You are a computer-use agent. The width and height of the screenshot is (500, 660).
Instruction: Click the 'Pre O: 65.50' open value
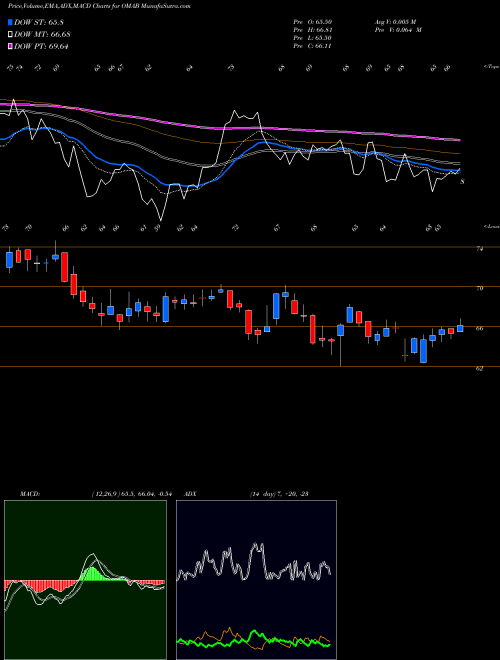coord(313,22)
